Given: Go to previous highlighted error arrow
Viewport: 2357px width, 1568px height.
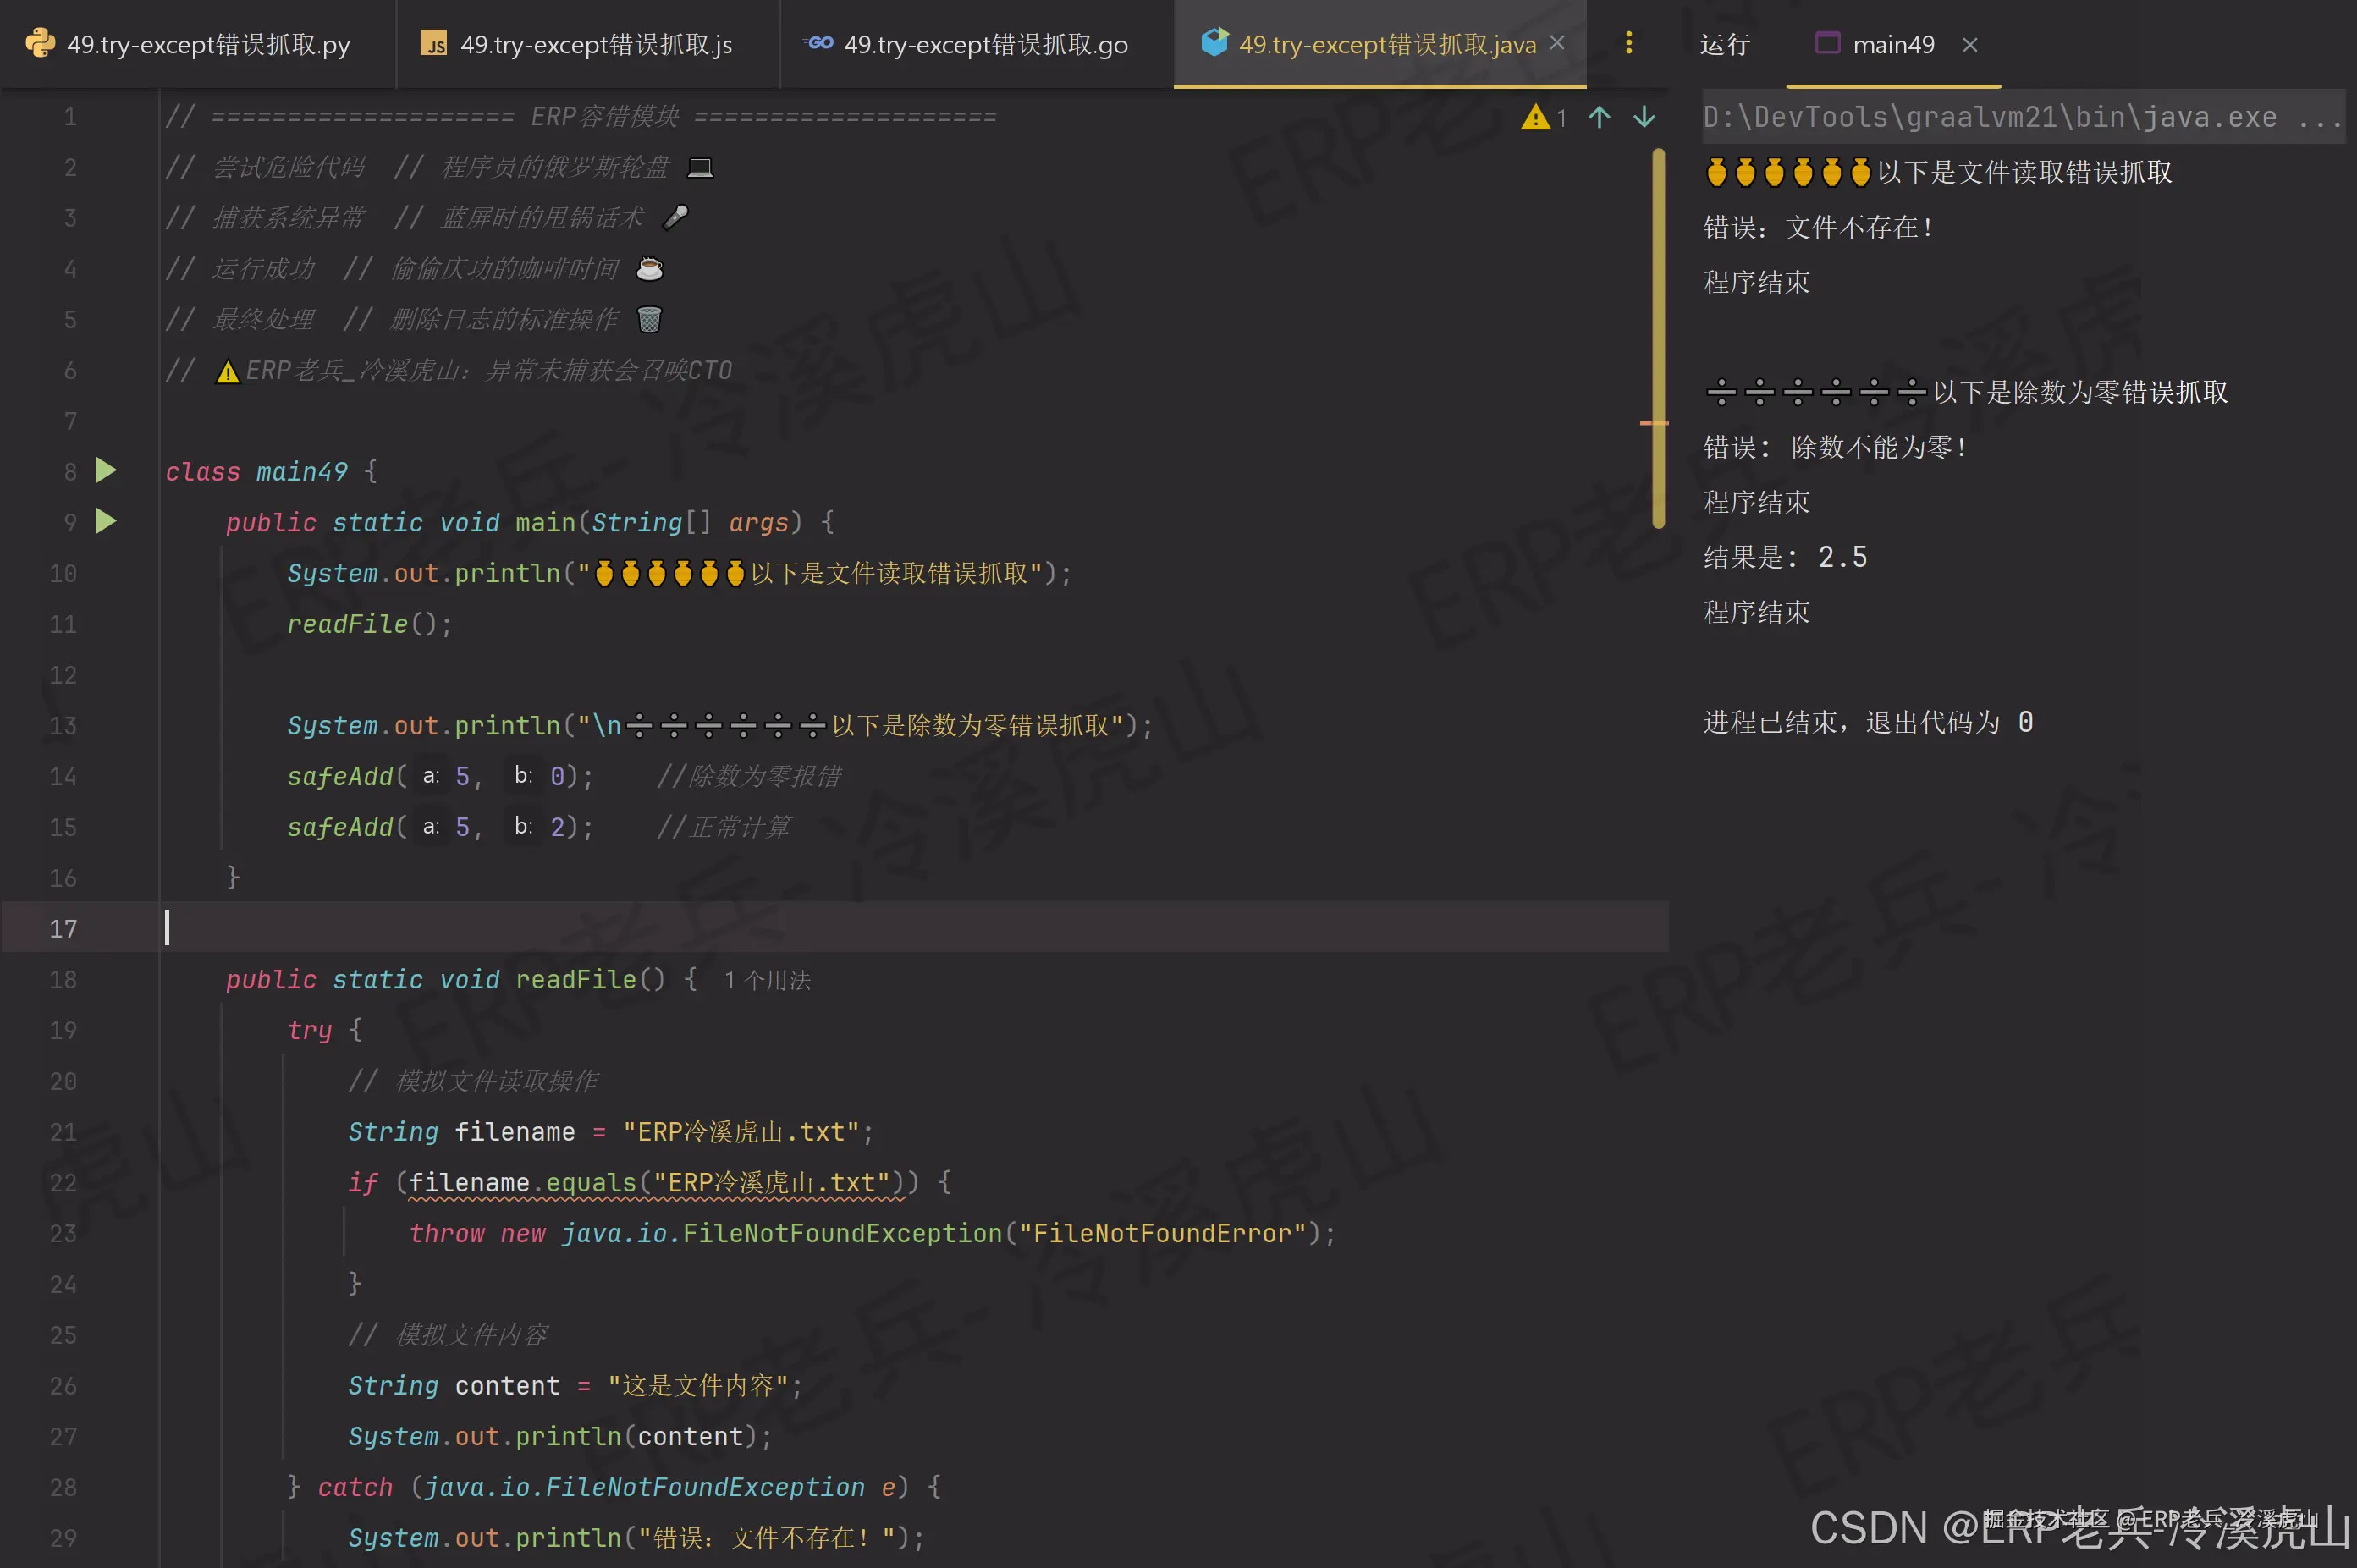Looking at the screenshot, I should coord(1599,118).
